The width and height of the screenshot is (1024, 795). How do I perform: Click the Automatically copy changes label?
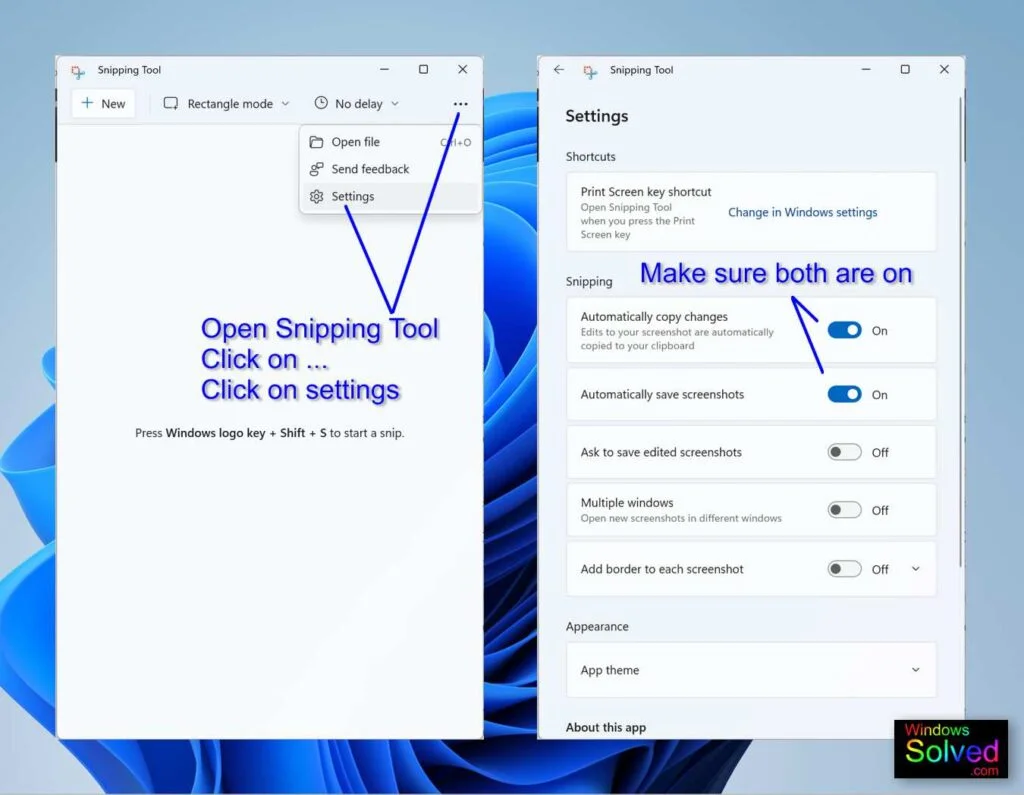pyautogui.click(x=654, y=316)
